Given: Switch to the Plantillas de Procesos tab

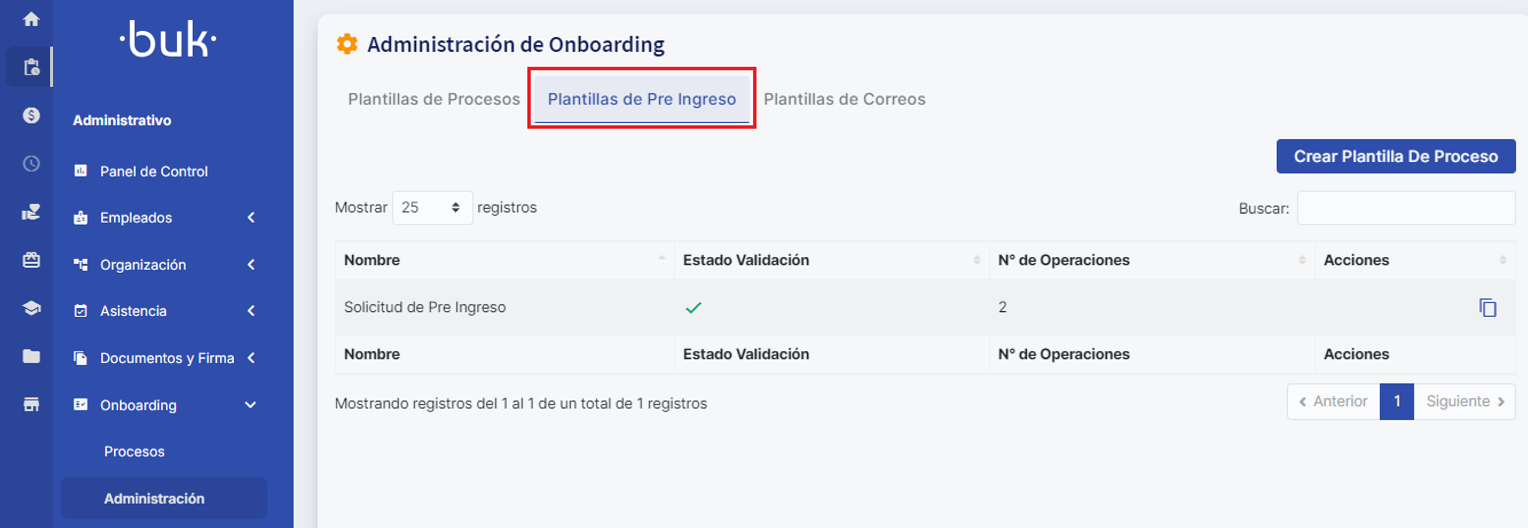Looking at the screenshot, I should tap(434, 99).
